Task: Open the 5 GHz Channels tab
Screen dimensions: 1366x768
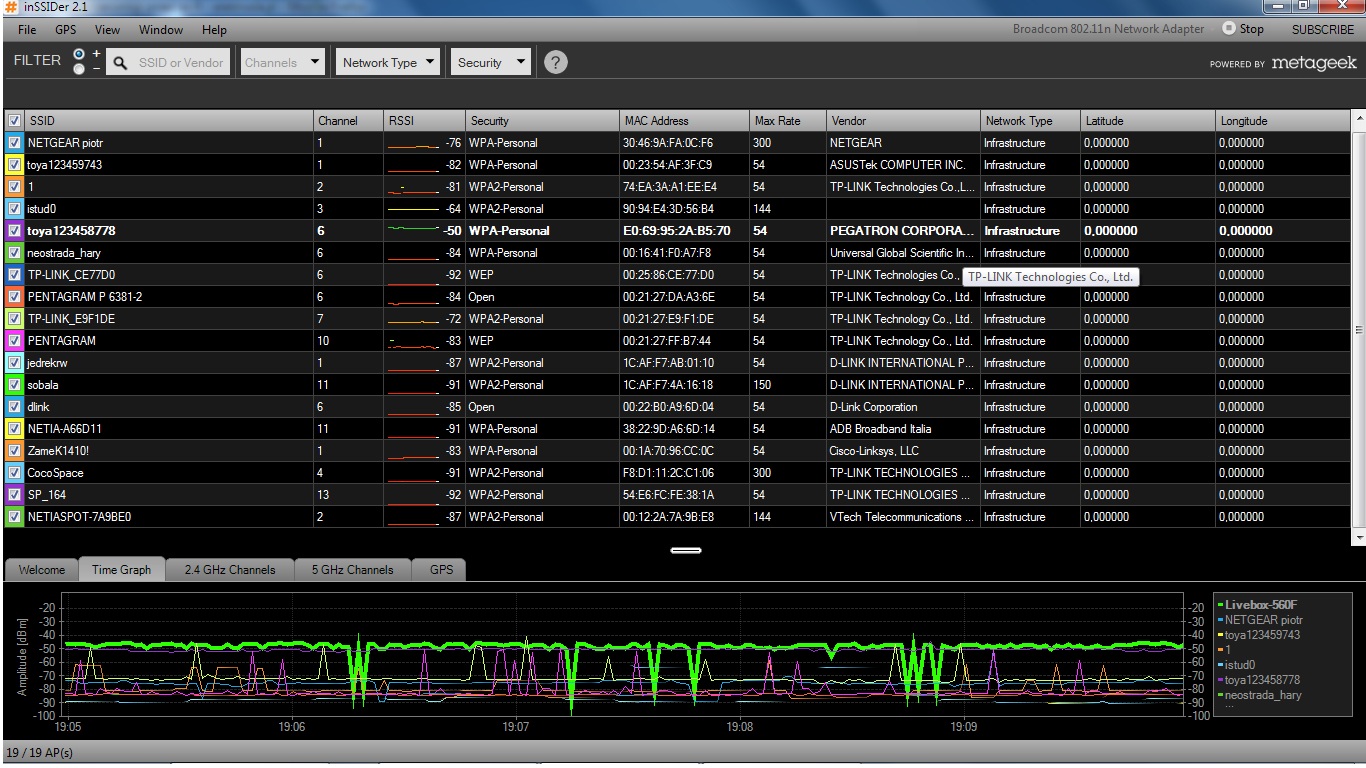Action: [x=352, y=570]
